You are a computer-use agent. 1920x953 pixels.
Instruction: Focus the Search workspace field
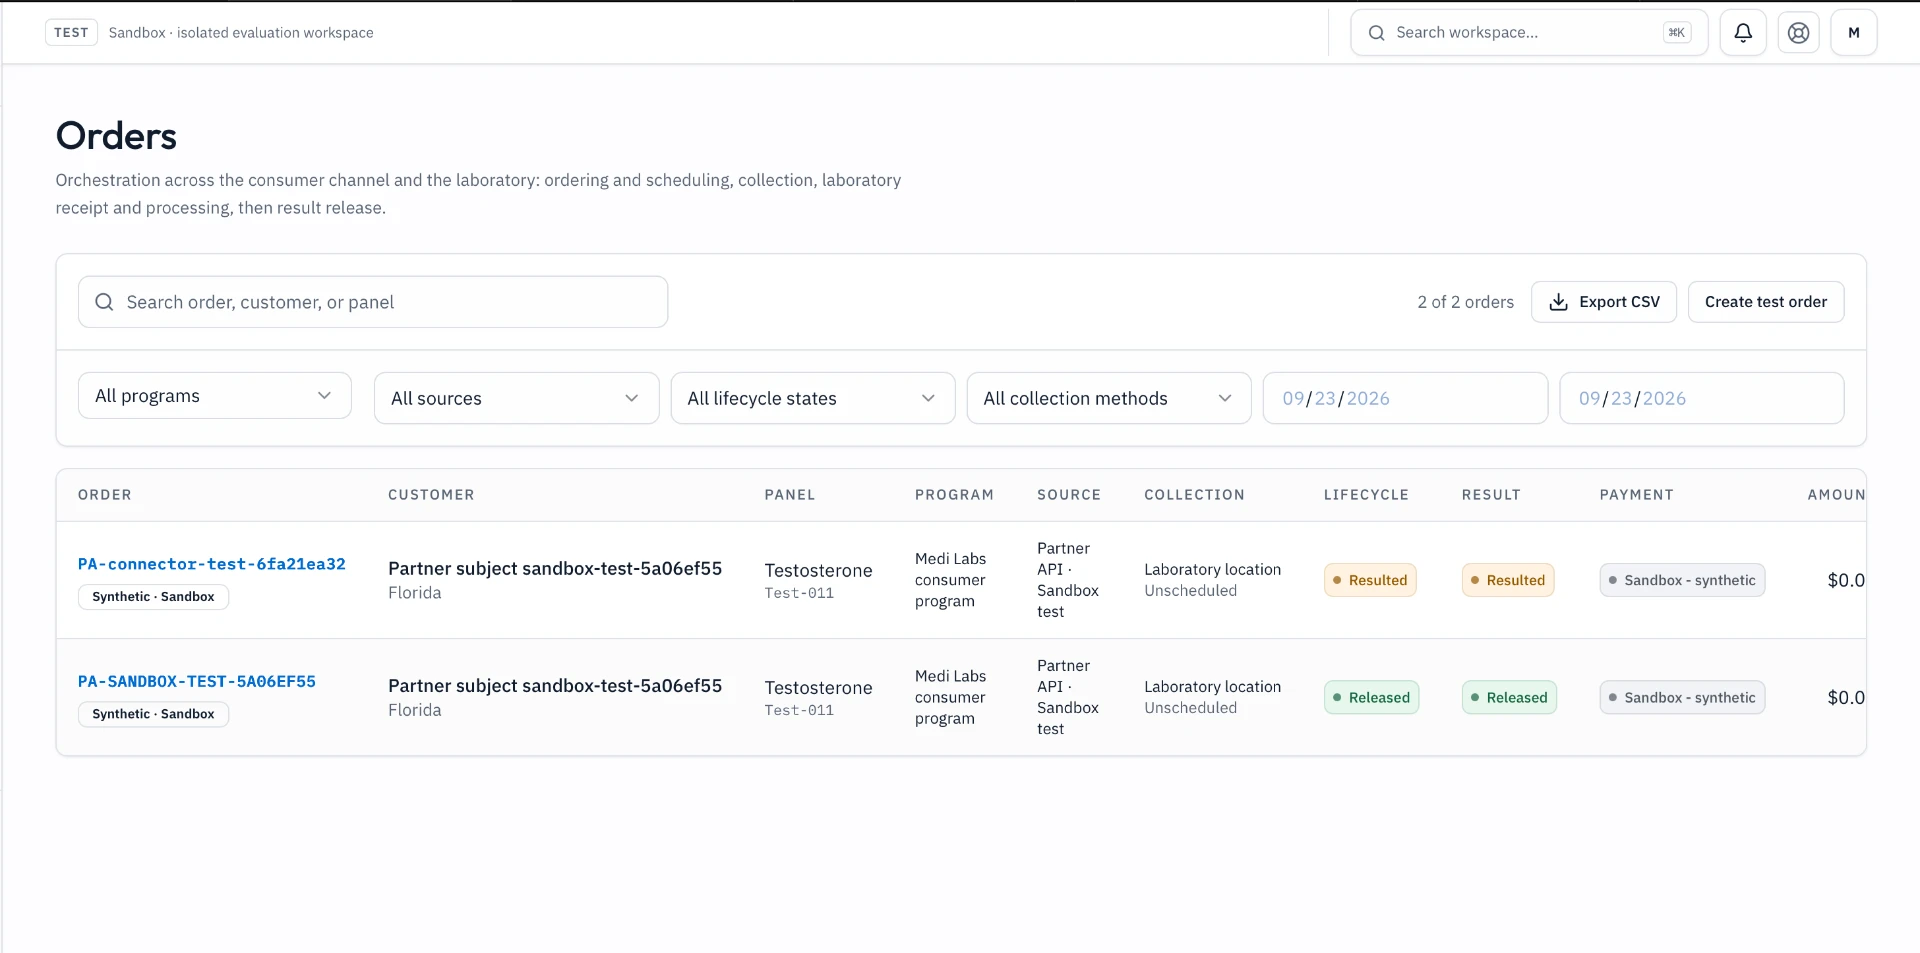[x=1529, y=33]
